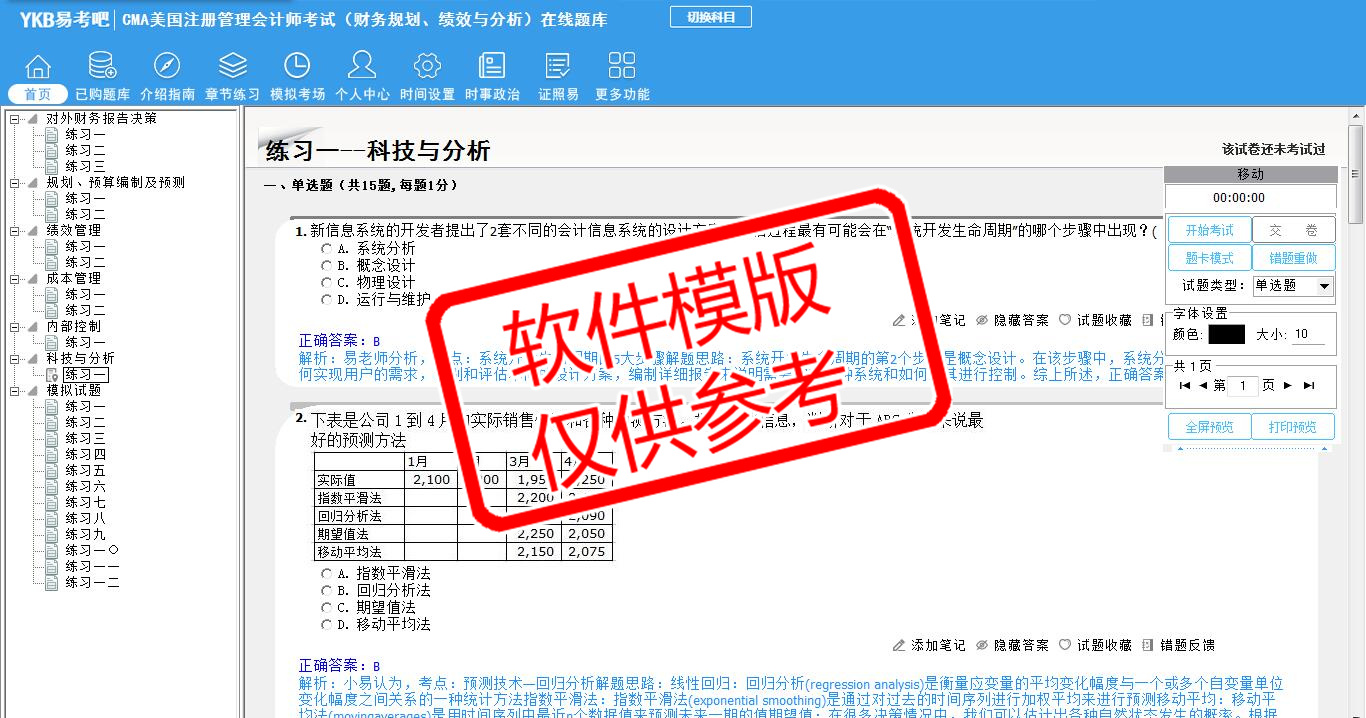Open 练习七 under 模拟试题
The image size is (1366, 718).
(85, 502)
